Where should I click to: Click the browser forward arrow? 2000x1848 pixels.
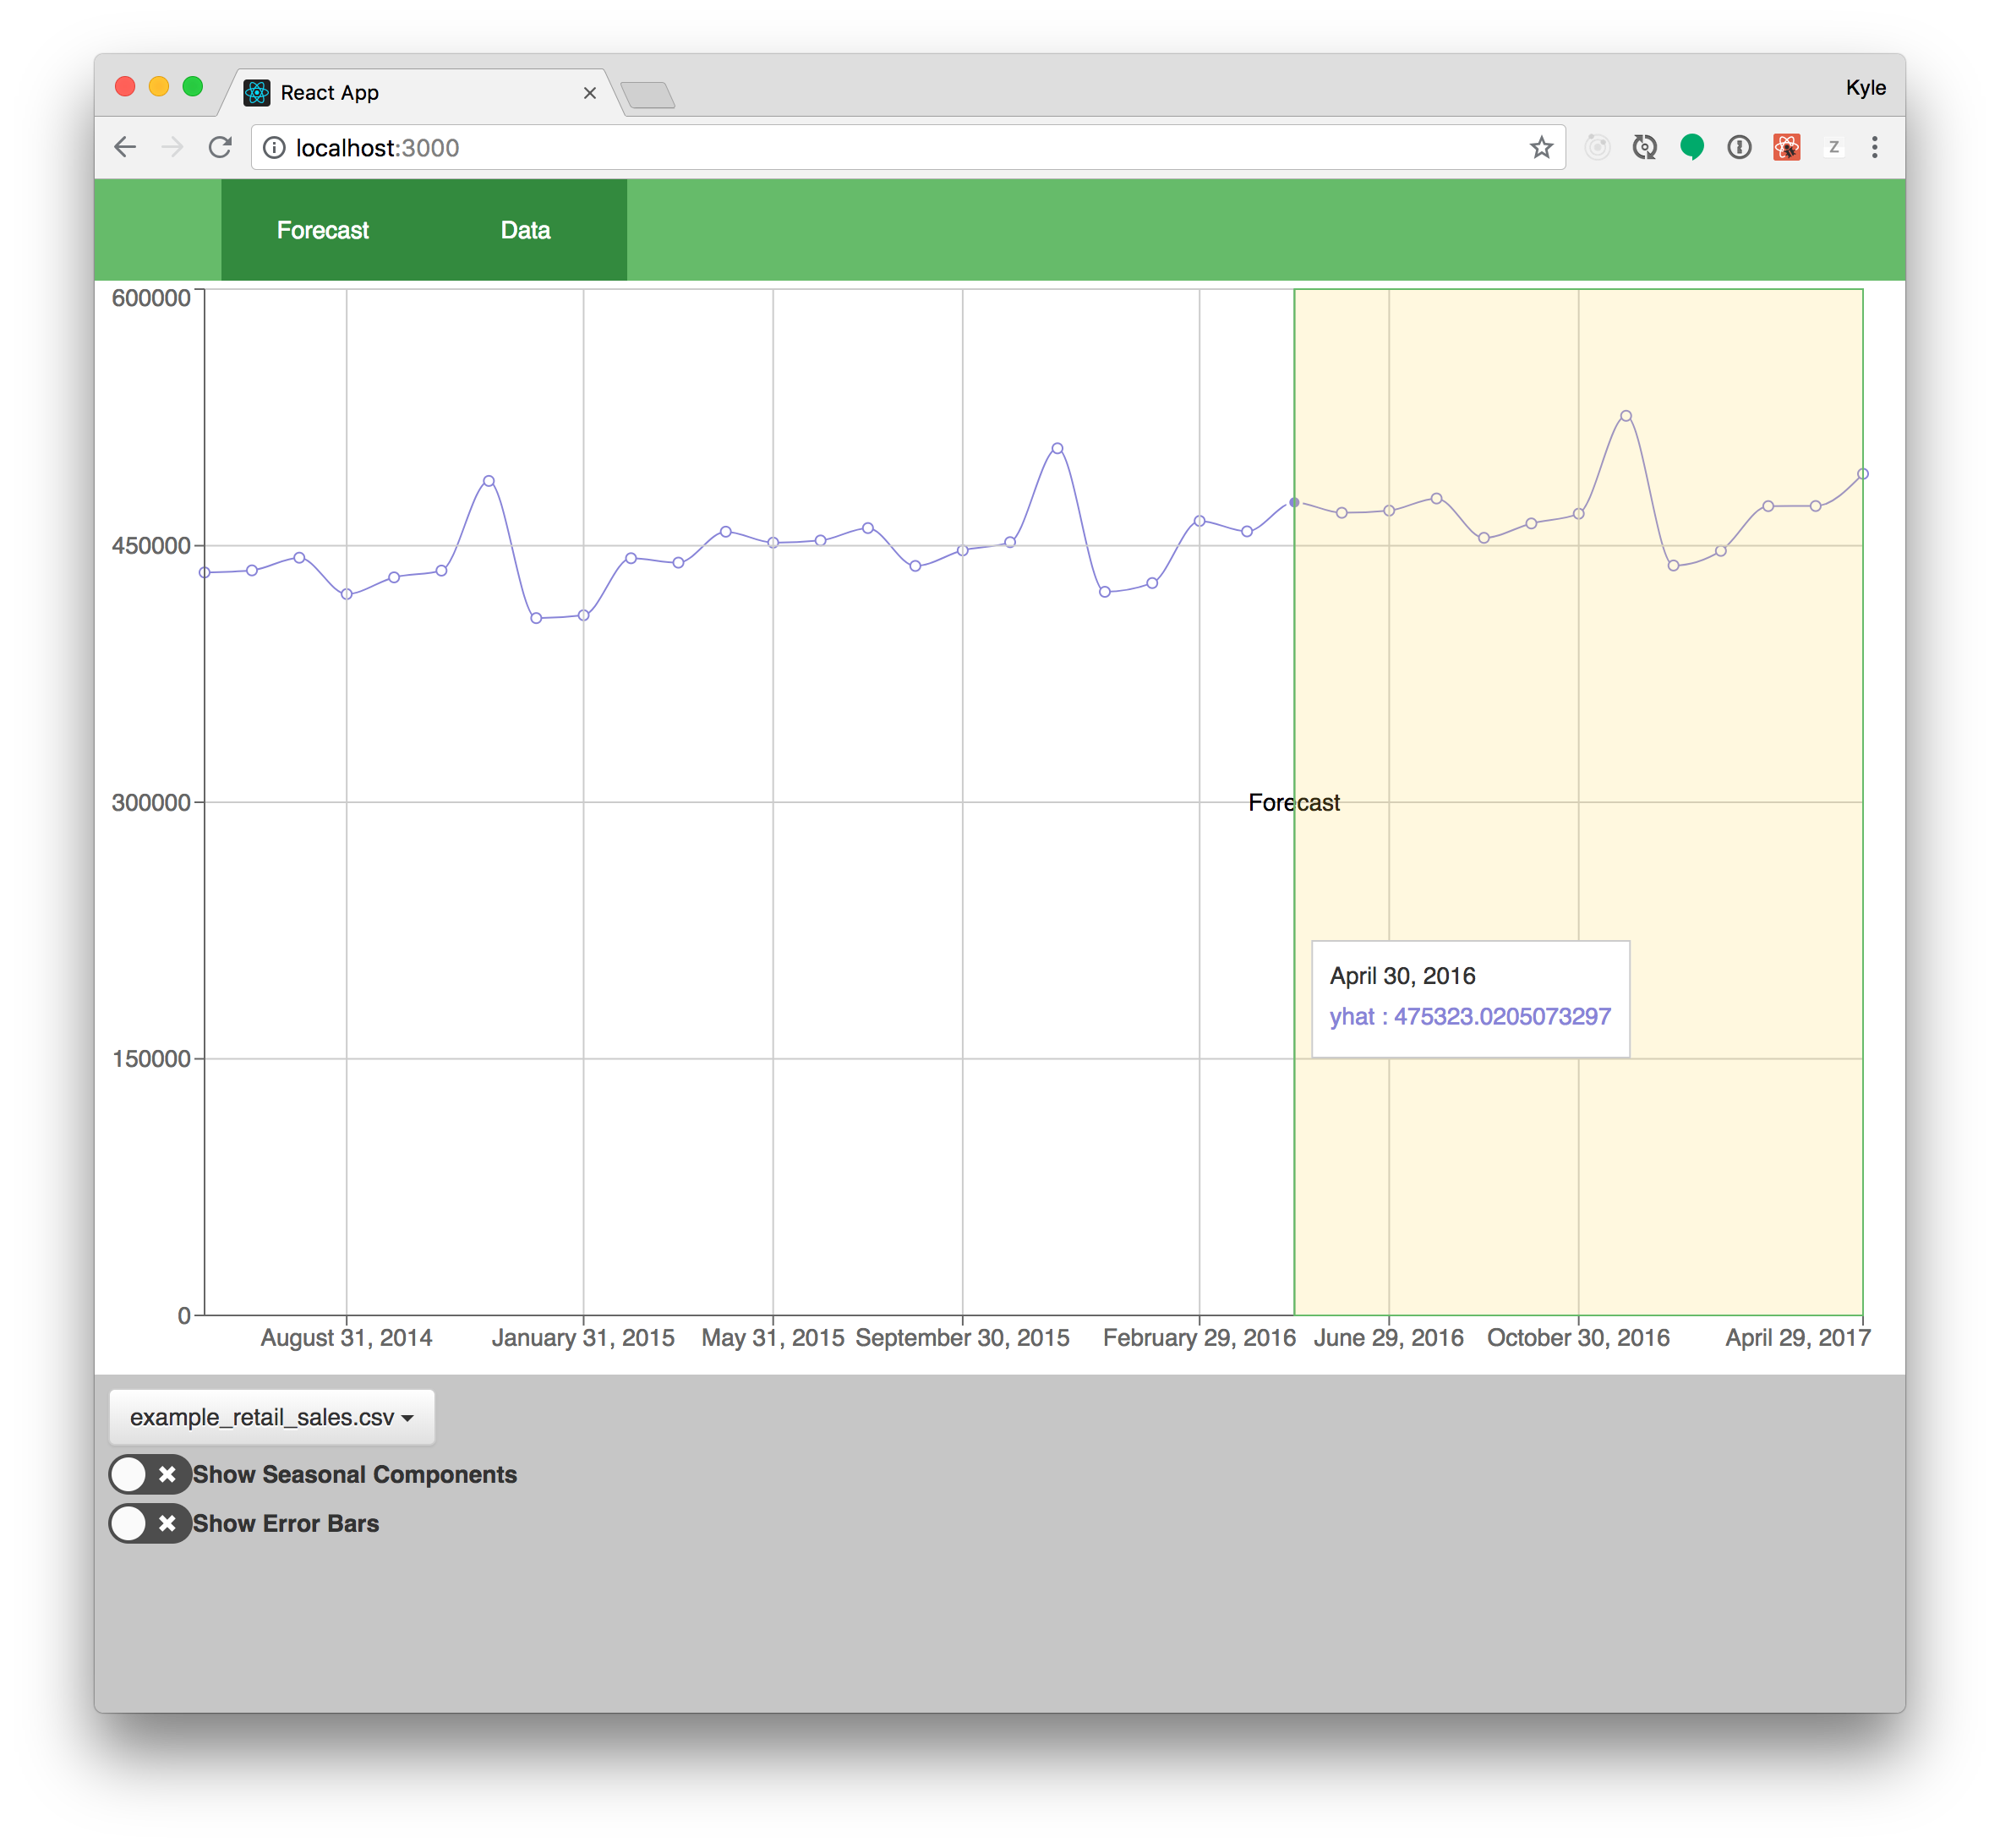pyautogui.click(x=172, y=147)
